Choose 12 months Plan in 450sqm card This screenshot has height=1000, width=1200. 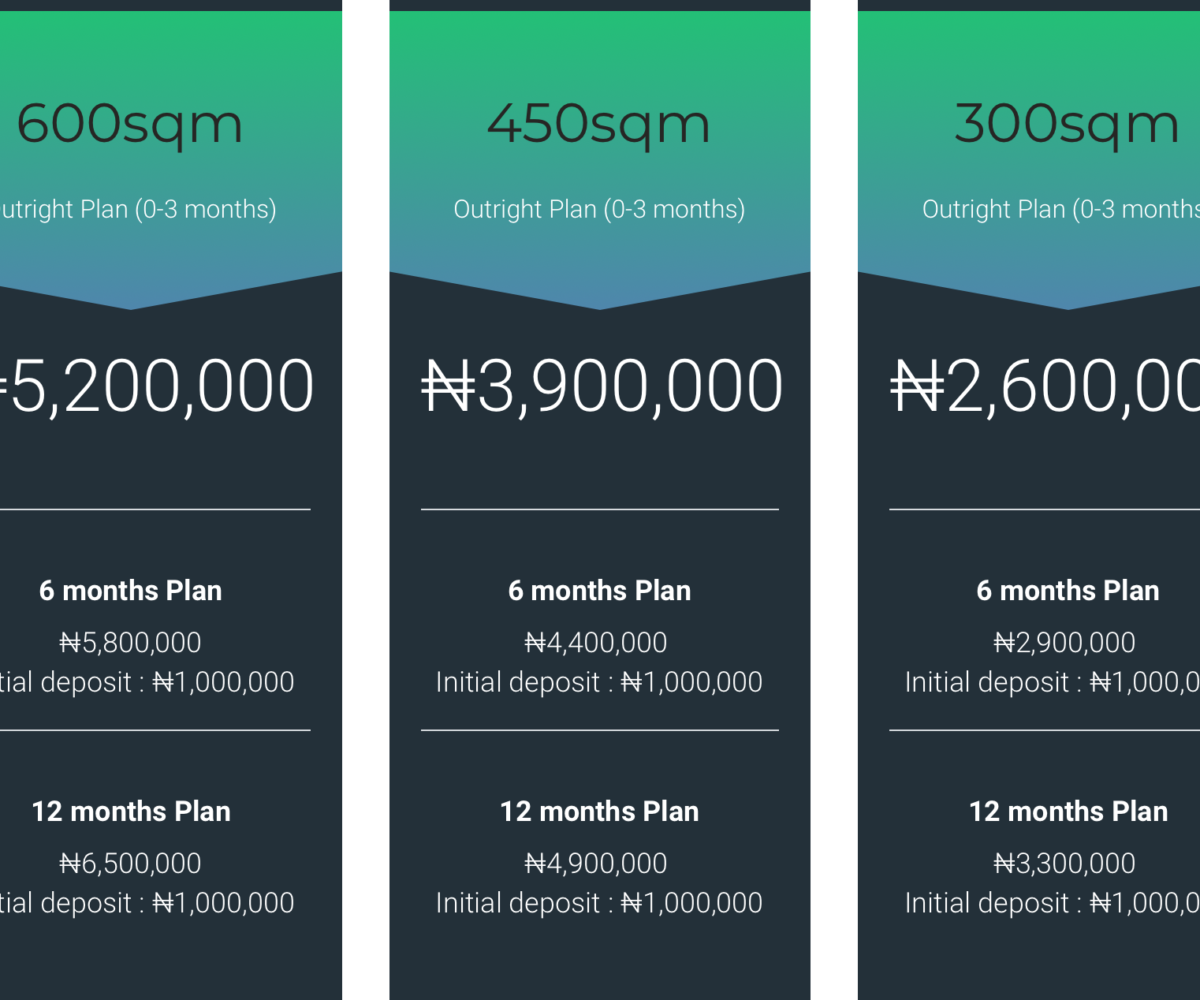pos(599,812)
